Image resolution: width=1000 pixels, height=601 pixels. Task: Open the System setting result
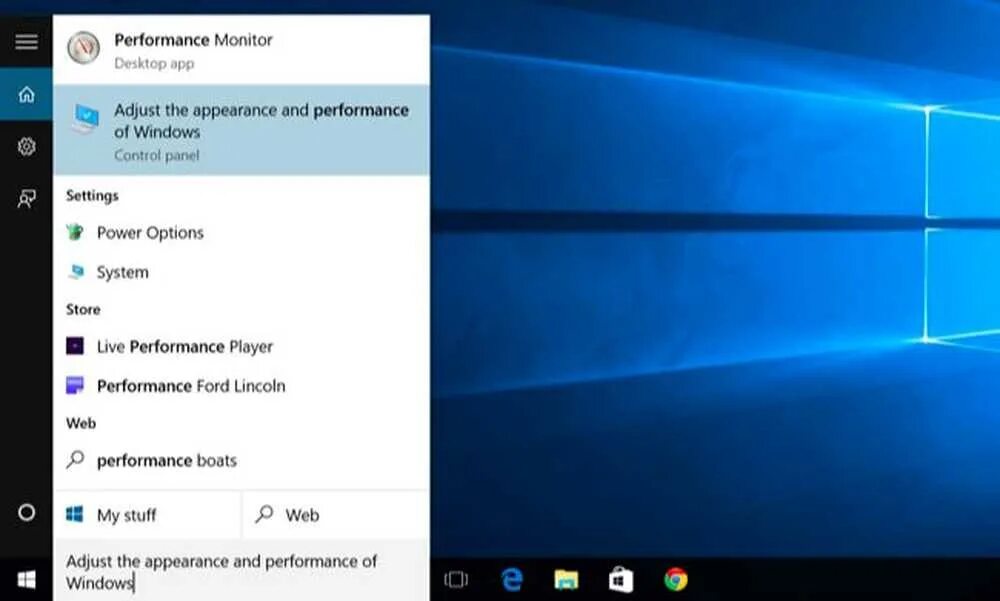point(241,272)
